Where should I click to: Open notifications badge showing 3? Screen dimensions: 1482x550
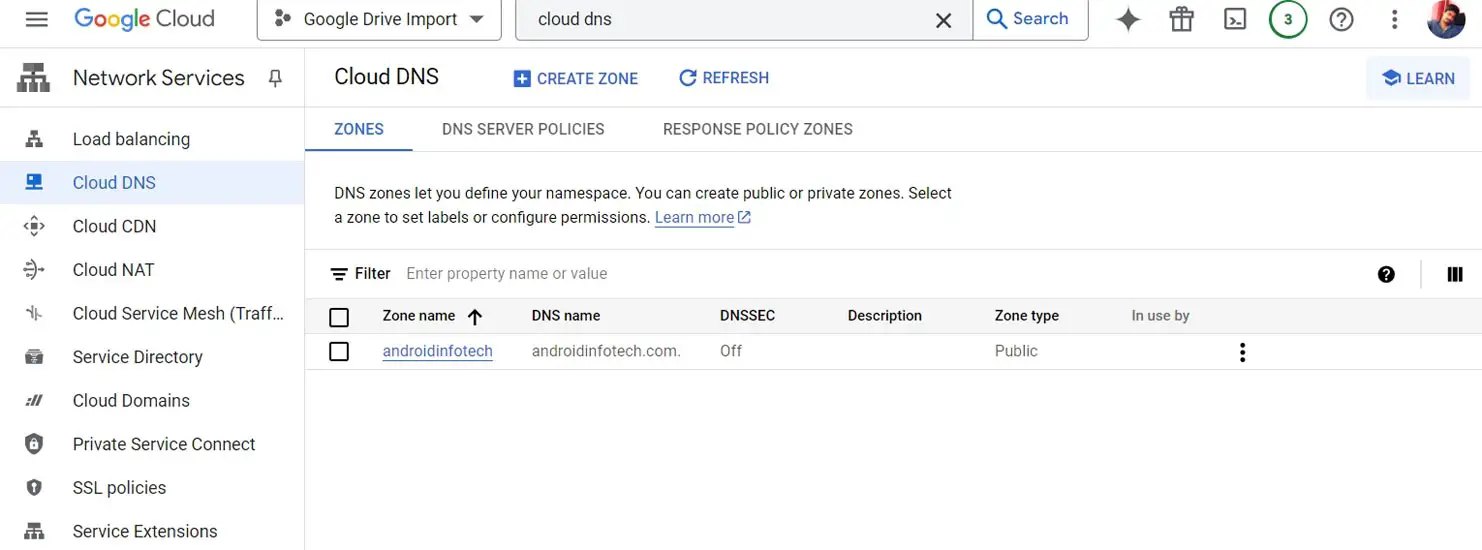1288,19
